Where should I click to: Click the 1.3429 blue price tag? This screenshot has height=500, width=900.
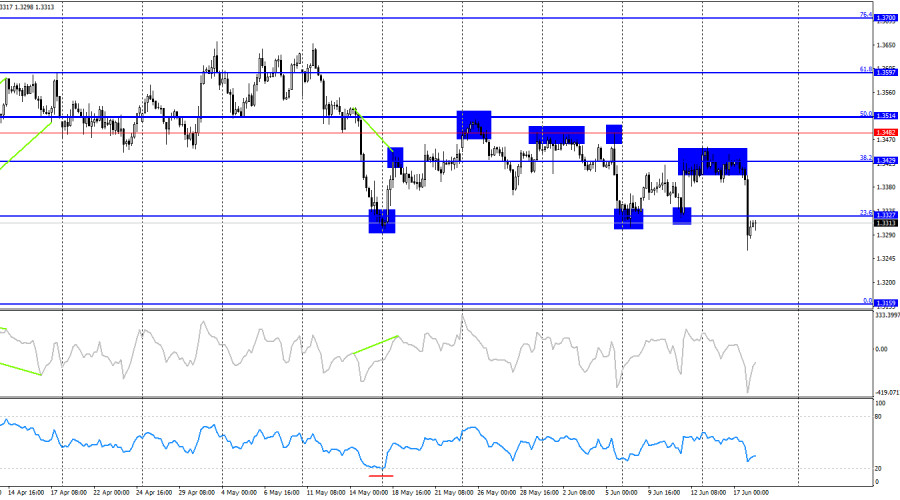coord(886,161)
